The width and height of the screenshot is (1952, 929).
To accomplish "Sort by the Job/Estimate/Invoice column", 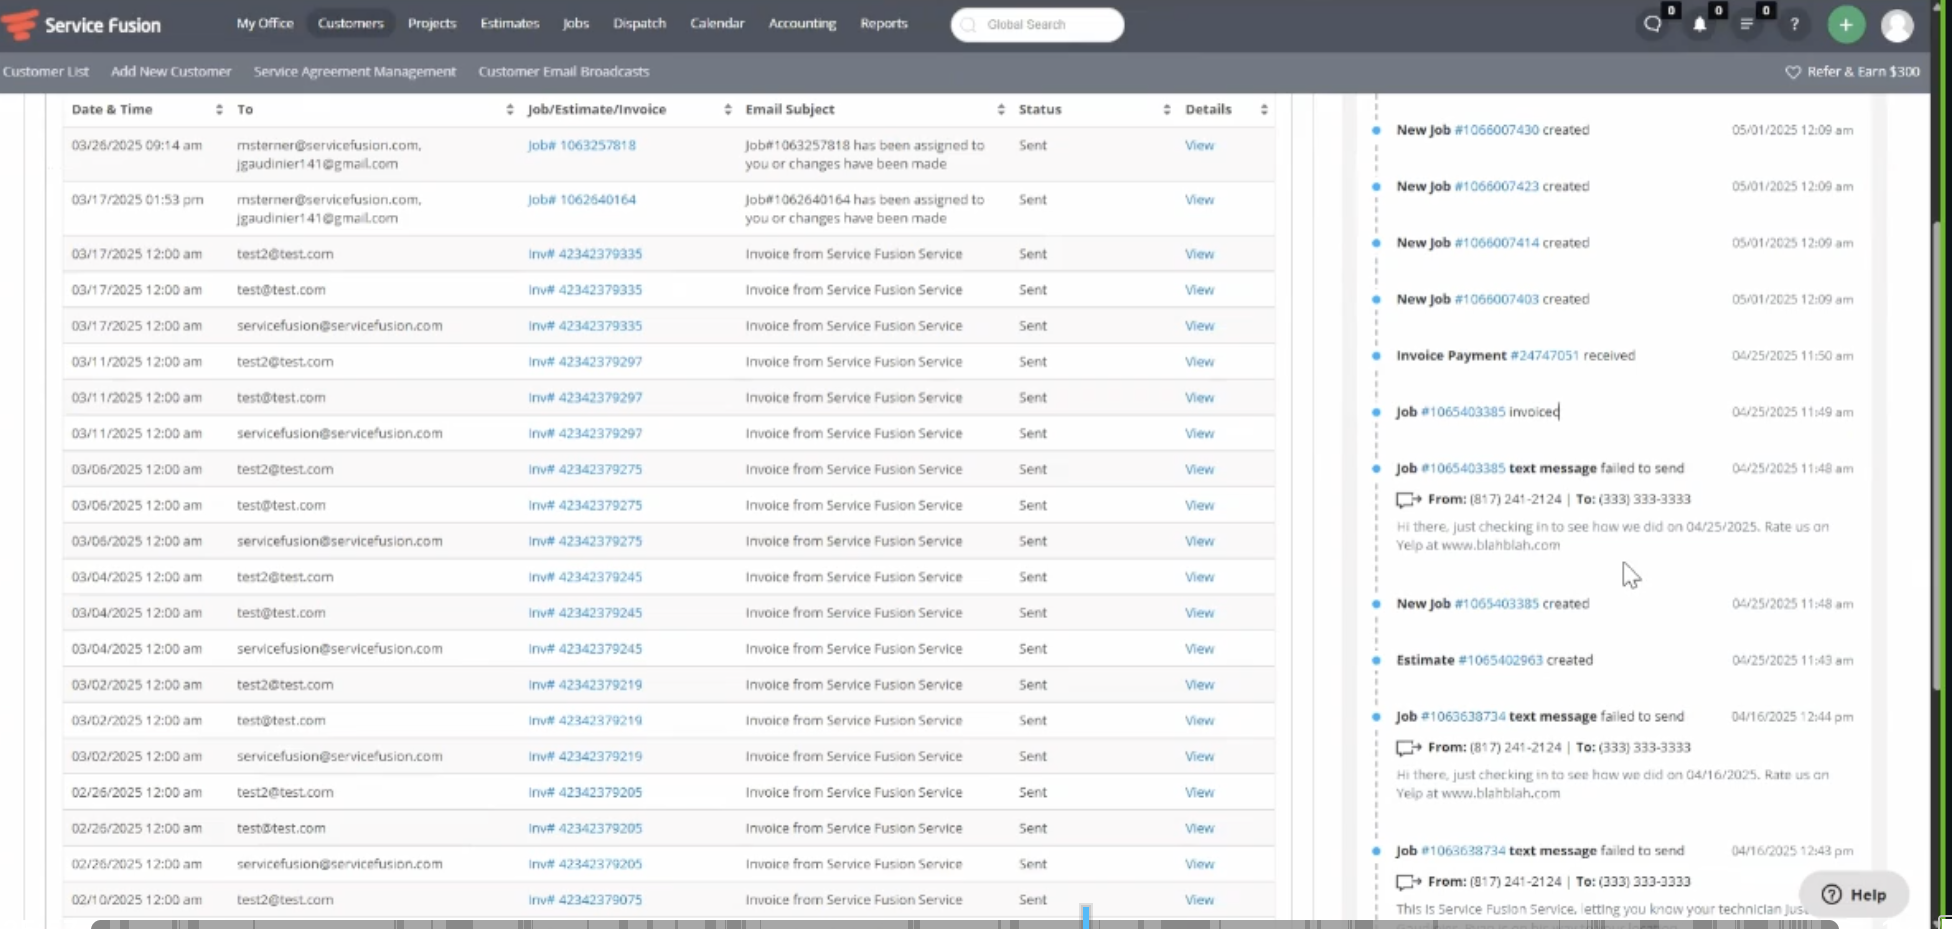I will click(727, 110).
